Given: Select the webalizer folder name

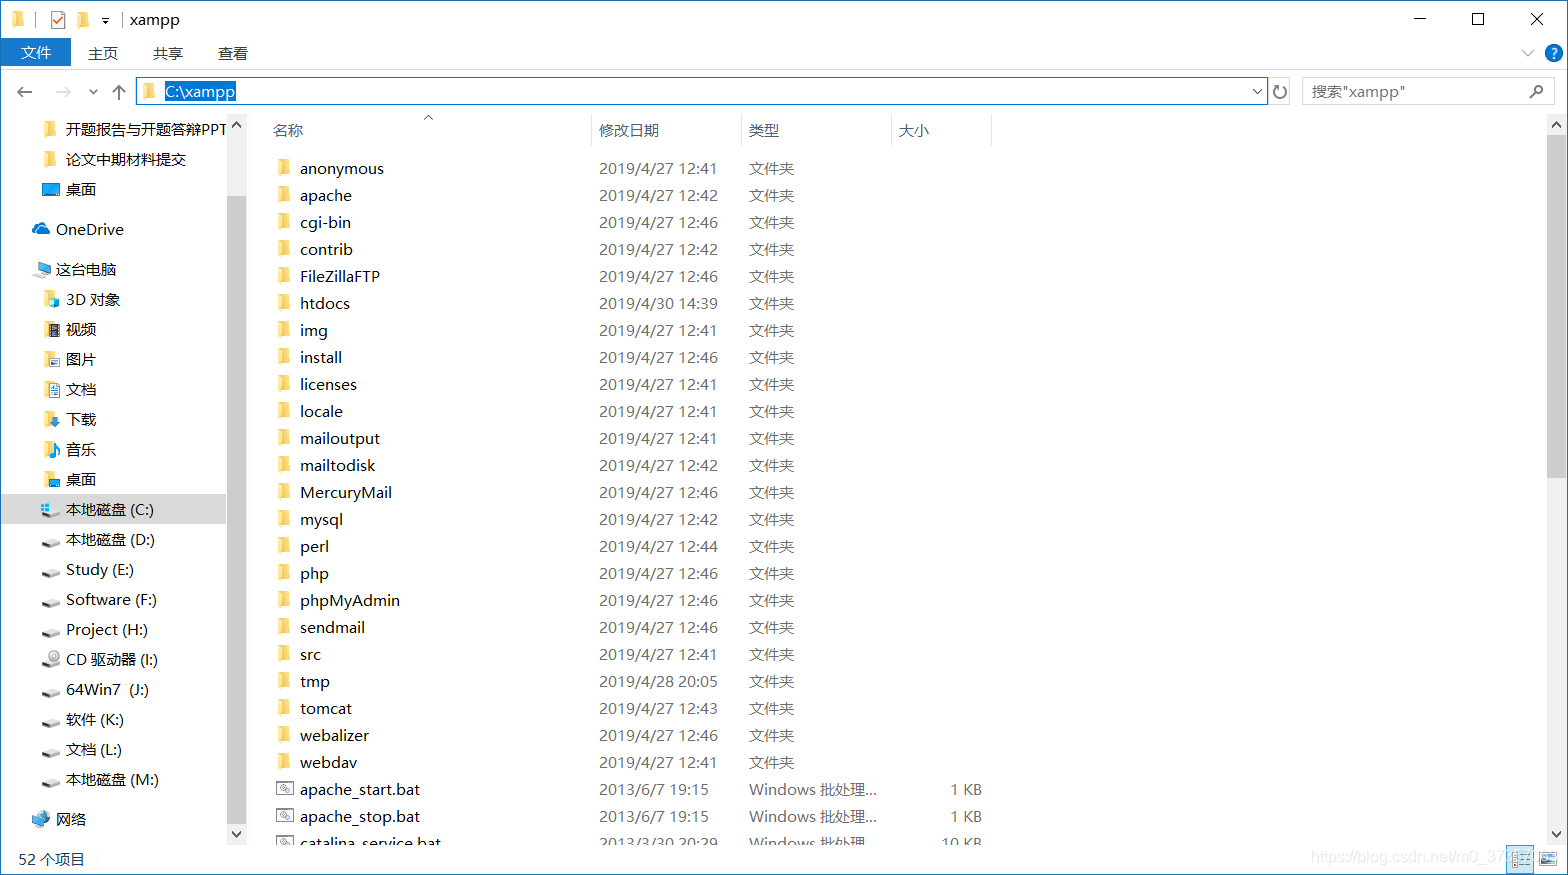Looking at the screenshot, I should point(334,735).
